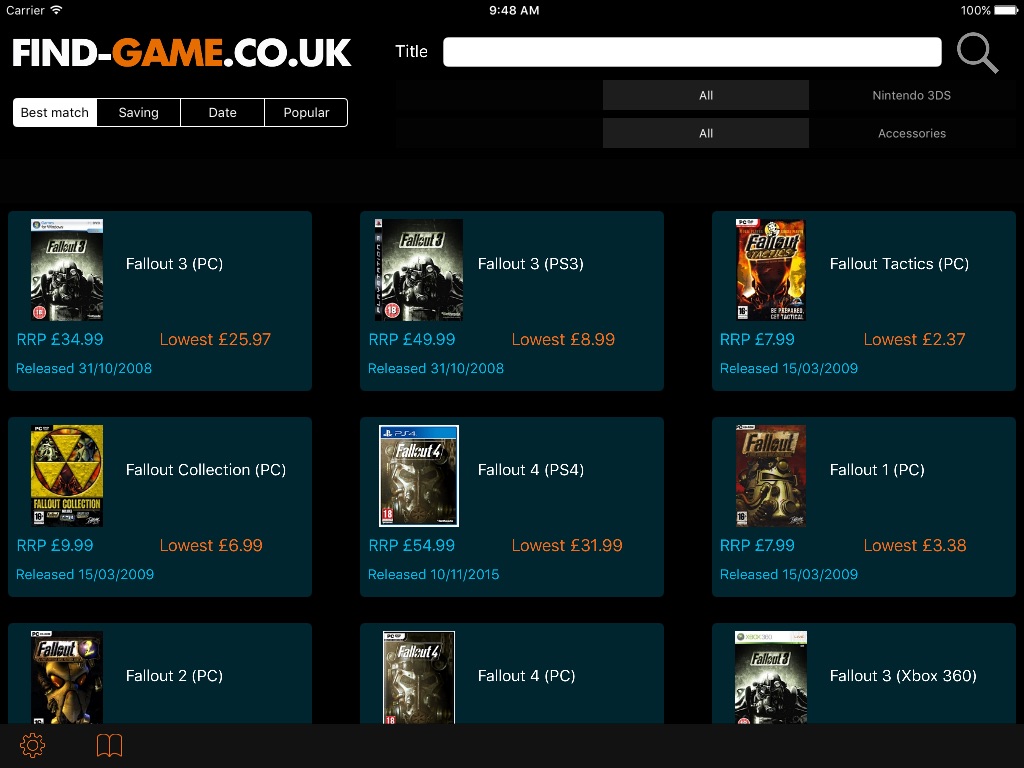The image size is (1024, 768).
Task: Tap the magnifying glass search icon
Action: pos(978,53)
